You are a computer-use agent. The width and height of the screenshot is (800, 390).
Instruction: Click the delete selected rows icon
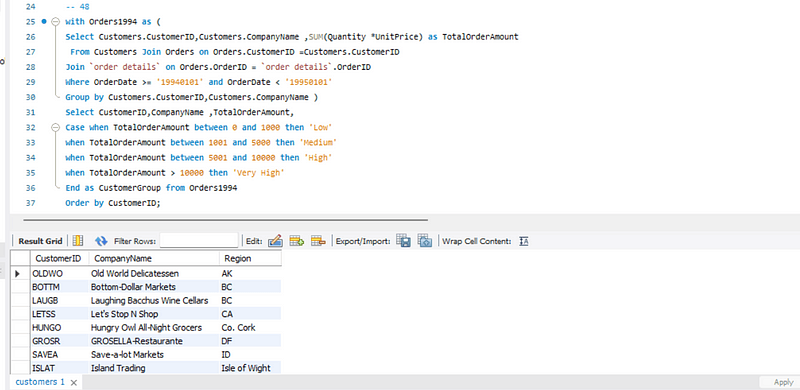pyautogui.click(x=318, y=241)
